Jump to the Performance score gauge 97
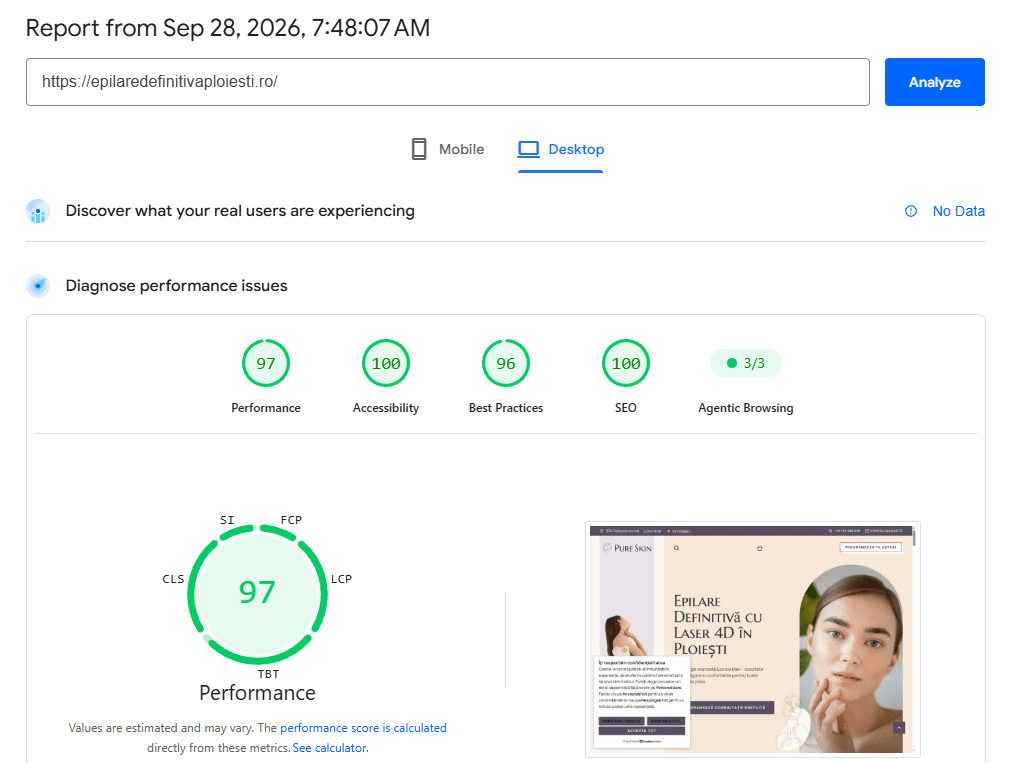Image resolution: width=1010 pixels, height=763 pixels. tap(266, 363)
